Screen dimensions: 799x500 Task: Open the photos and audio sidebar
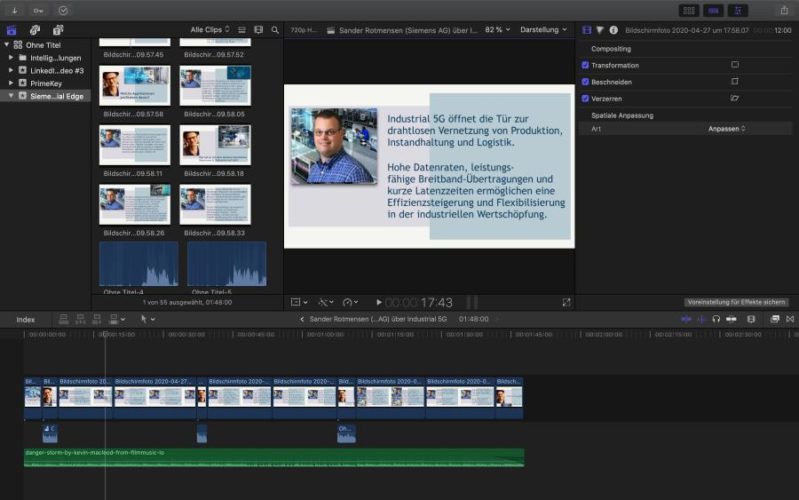click(x=35, y=30)
